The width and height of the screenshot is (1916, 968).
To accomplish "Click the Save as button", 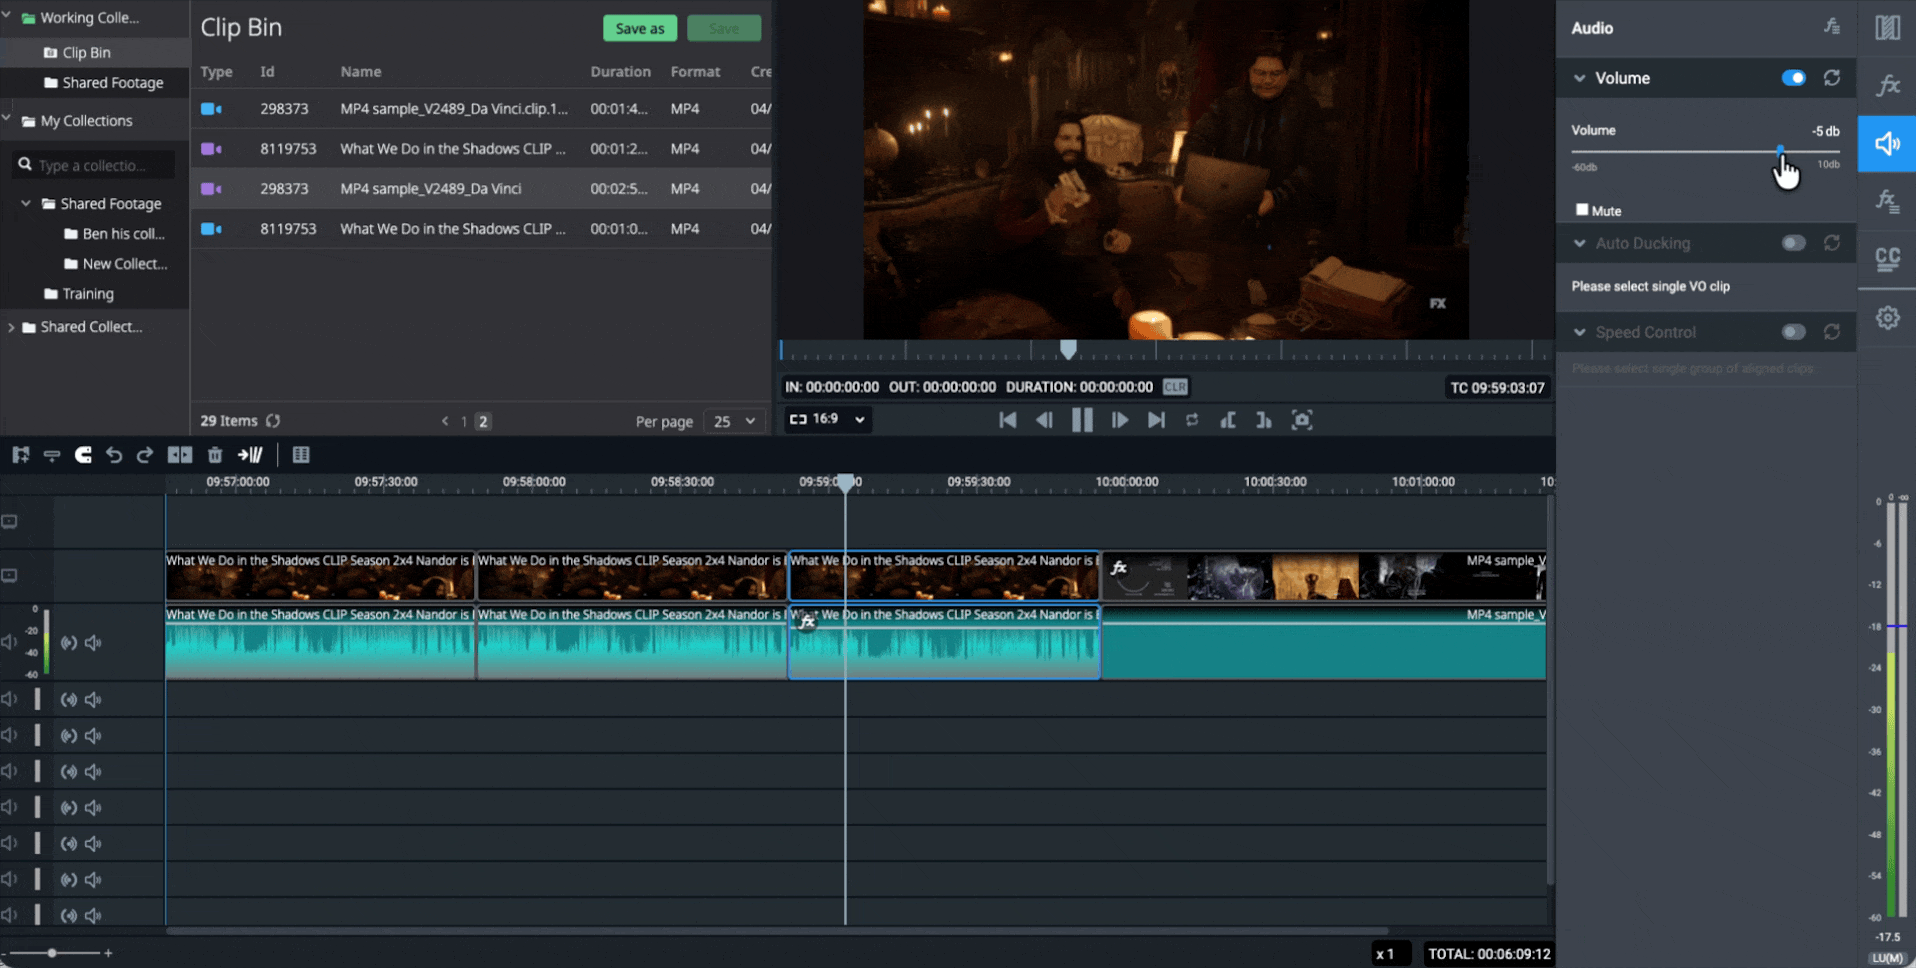I will pos(640,28).
